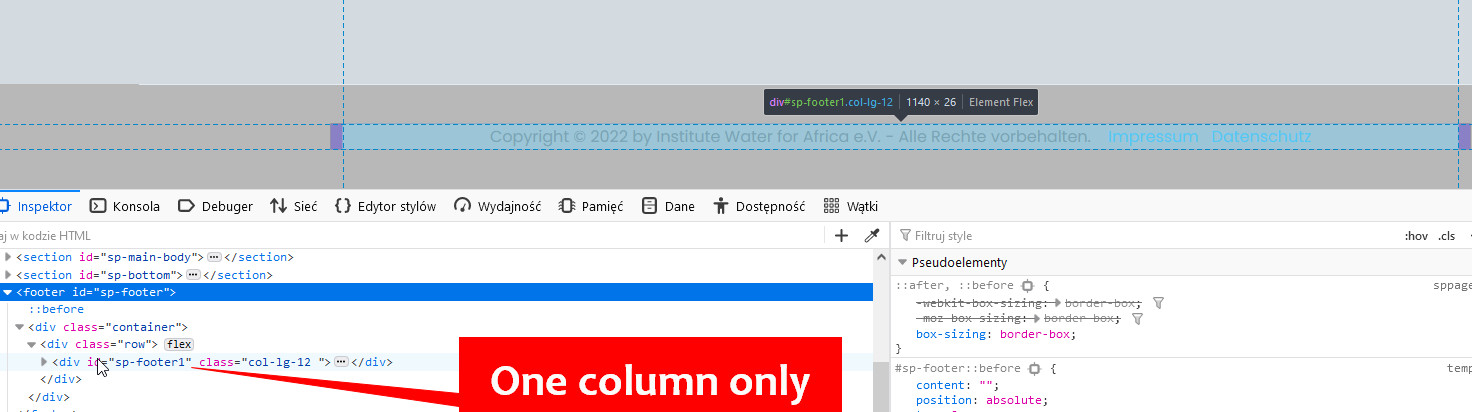Viewport: 1472px width, 412px height.
Task: Collapse the Pseudoelementy section
Action: [903, 262]
